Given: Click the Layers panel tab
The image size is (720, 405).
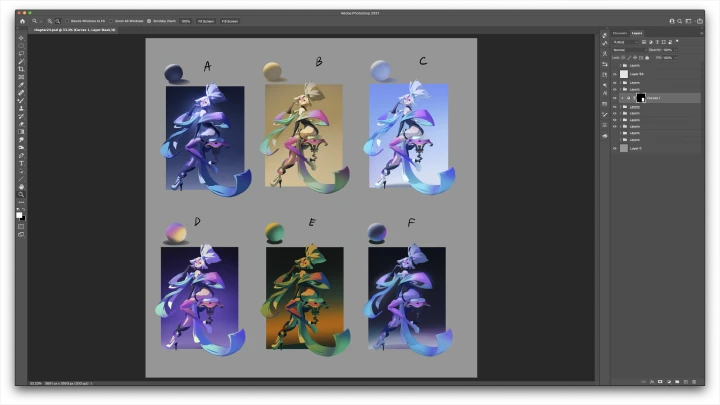Looking at the screenshot, I should 636,33.
